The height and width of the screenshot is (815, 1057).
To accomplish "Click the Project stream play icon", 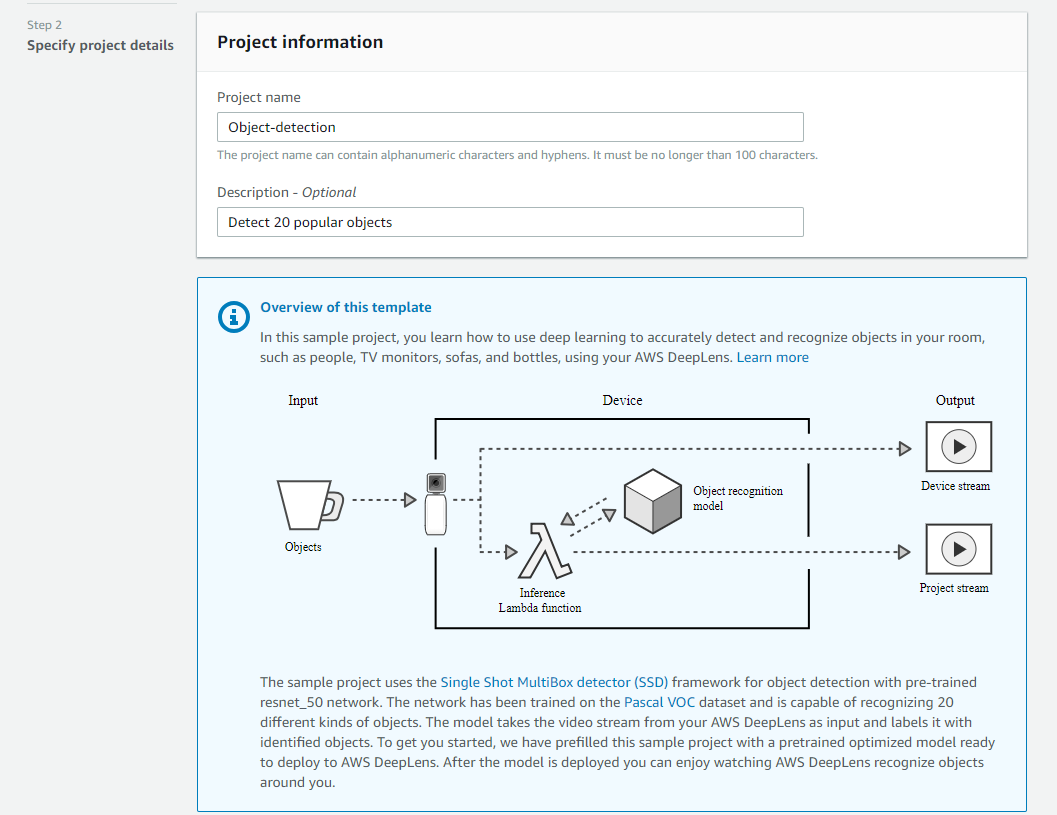I will pos(958,549).
